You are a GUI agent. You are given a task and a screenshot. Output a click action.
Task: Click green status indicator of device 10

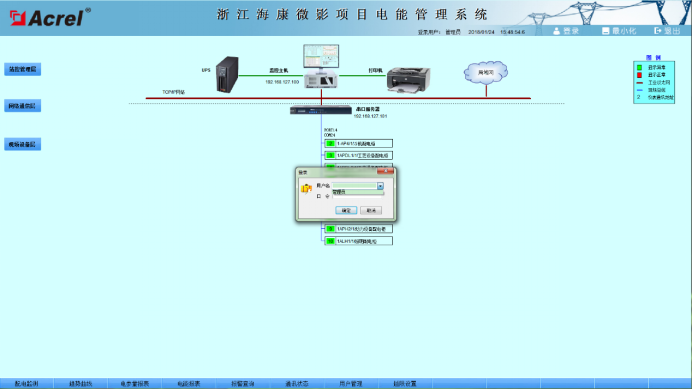(330, 241)
